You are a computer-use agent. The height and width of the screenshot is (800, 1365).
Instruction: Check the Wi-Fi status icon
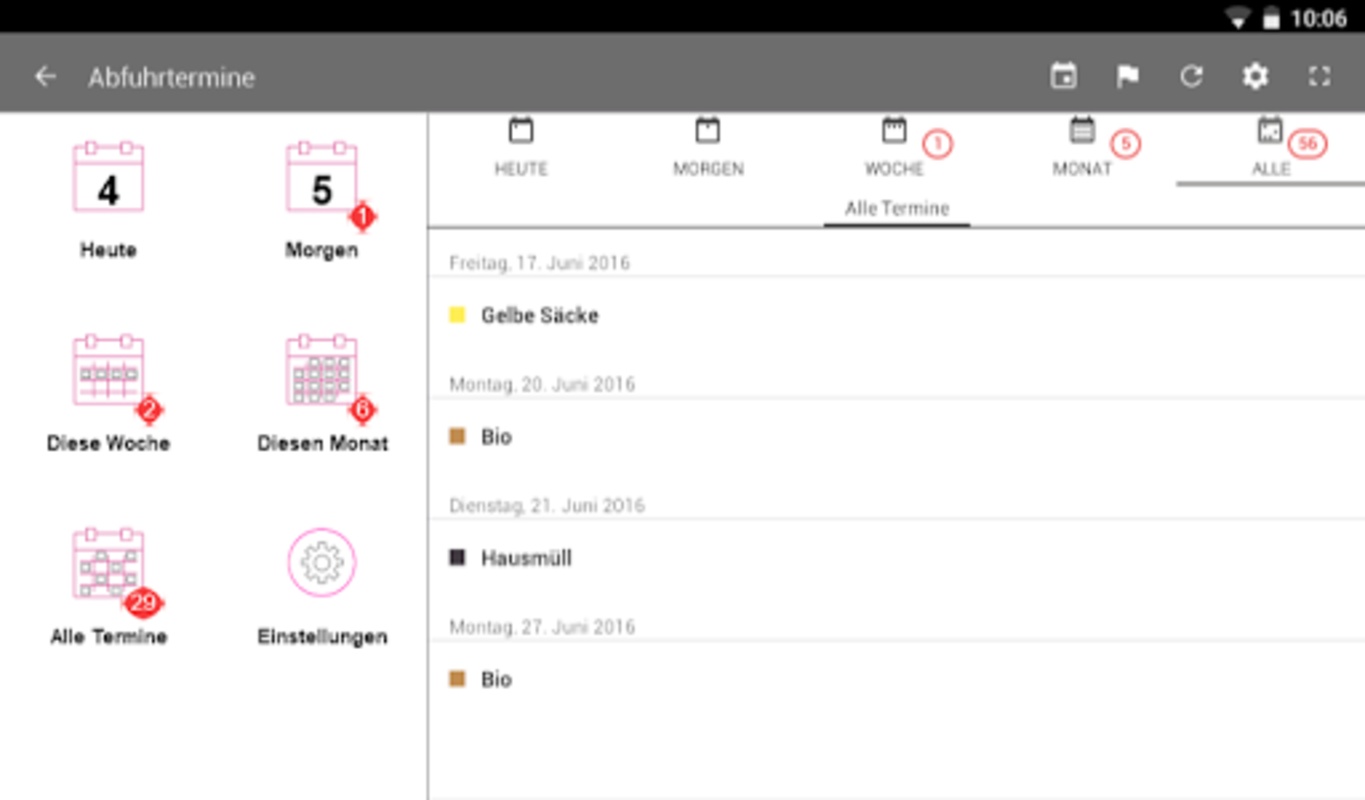click(1238, 18)
